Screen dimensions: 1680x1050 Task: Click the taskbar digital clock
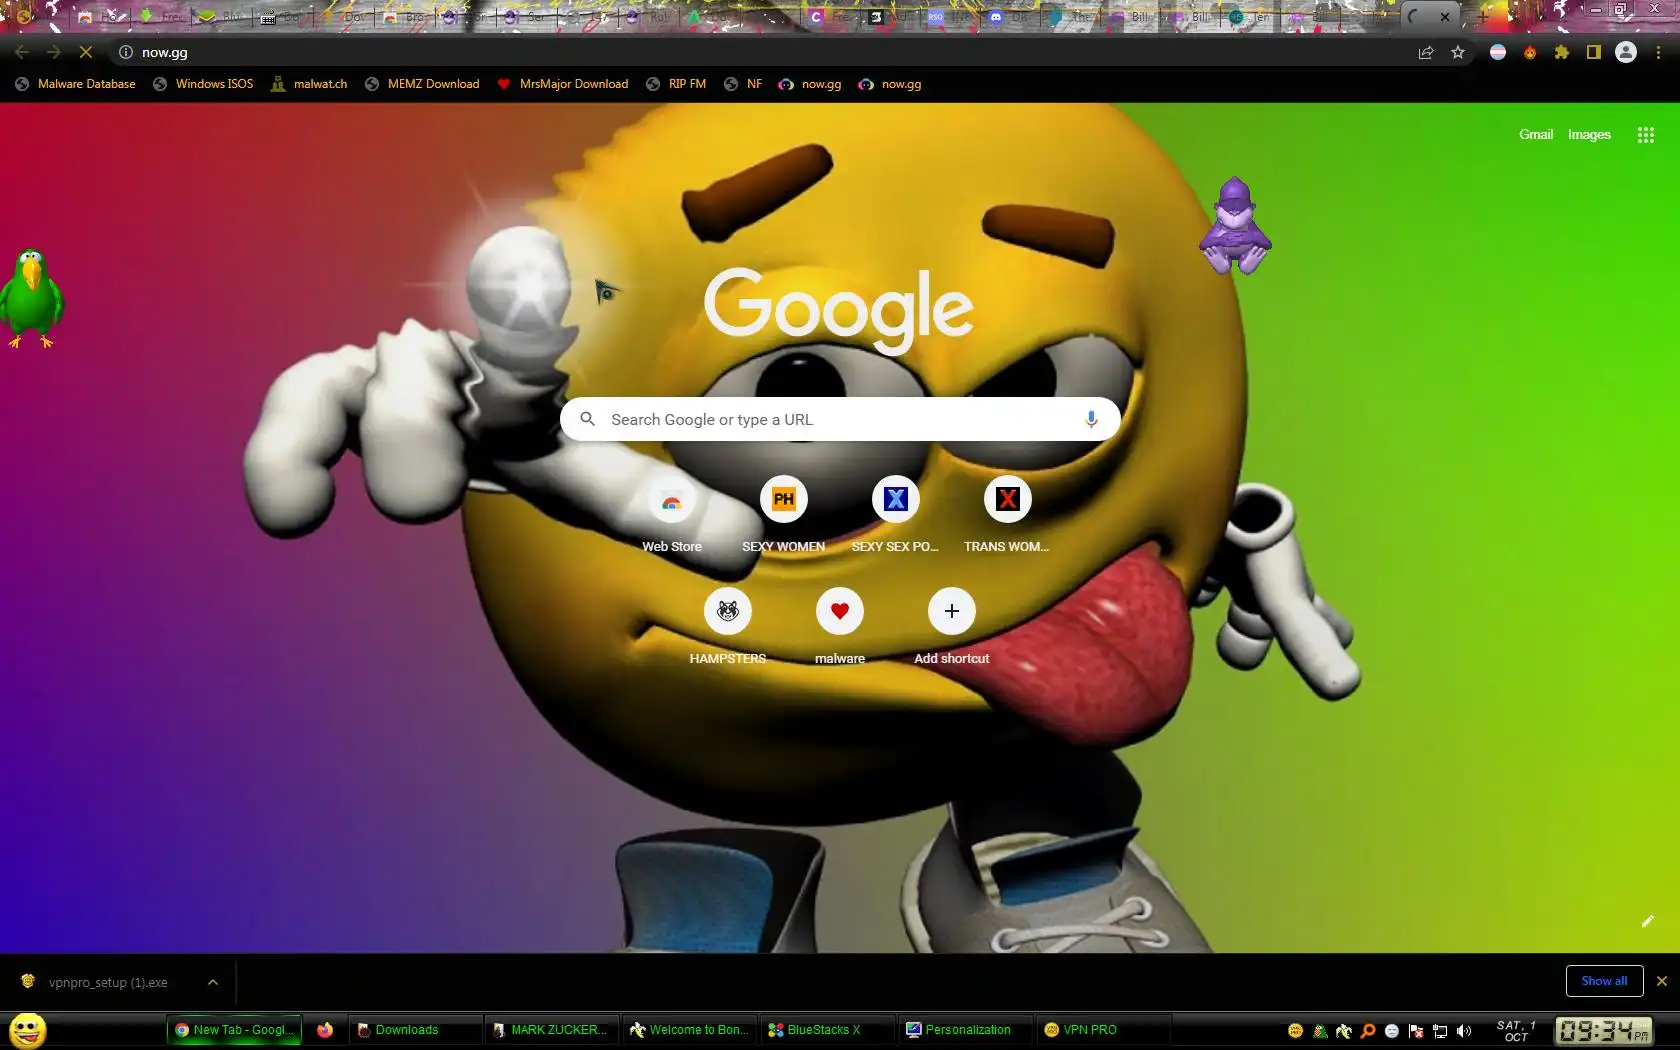[x=1604, y=1031]
